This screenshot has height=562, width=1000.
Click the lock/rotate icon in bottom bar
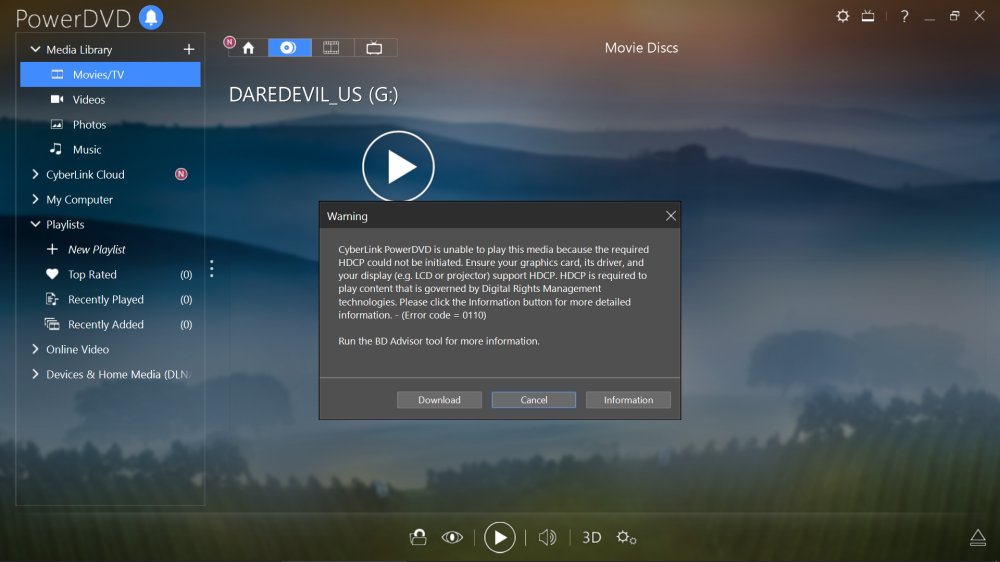(x=418, y=537)
